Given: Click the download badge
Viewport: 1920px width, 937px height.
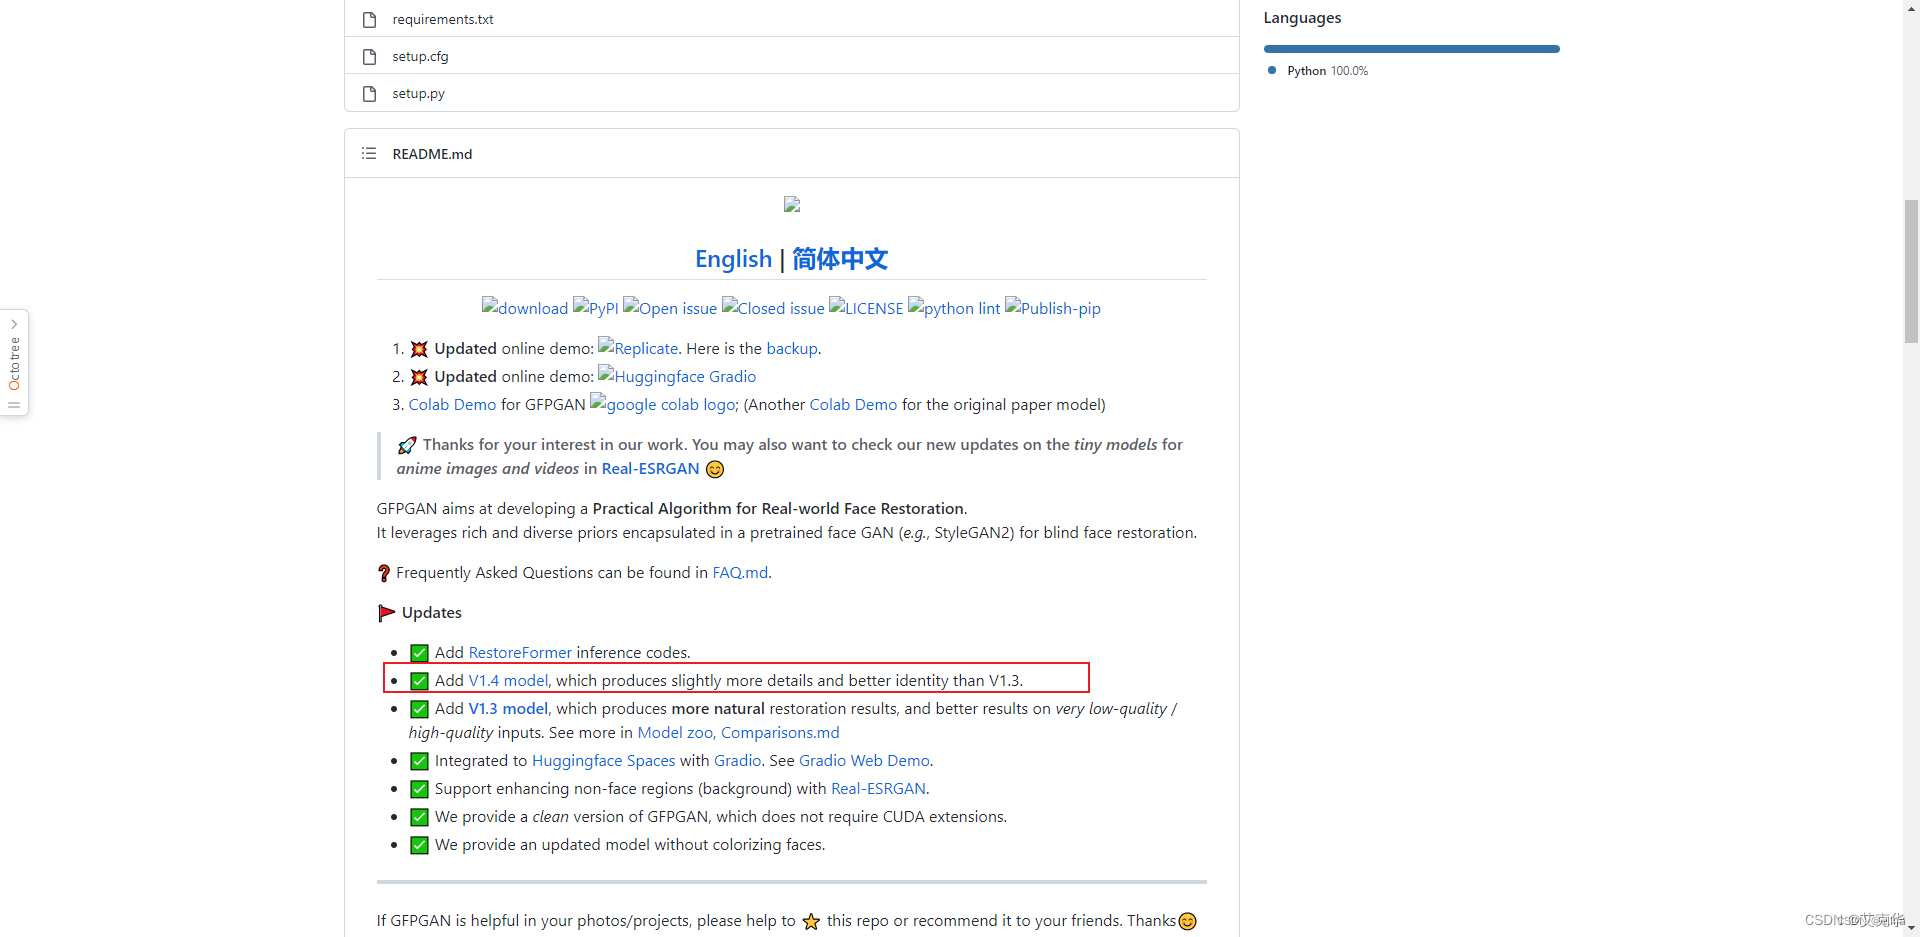Looking at the screenshot, I should (x=524, y=308).
